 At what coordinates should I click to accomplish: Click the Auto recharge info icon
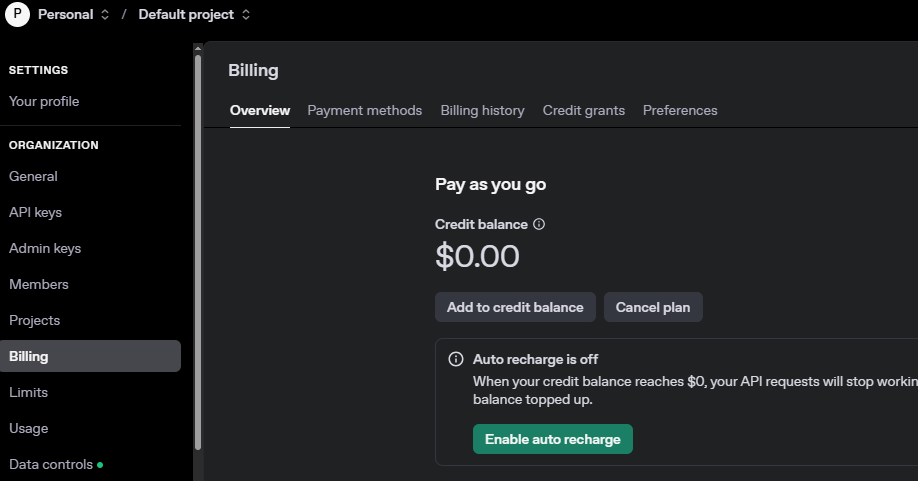pos(456,359)
